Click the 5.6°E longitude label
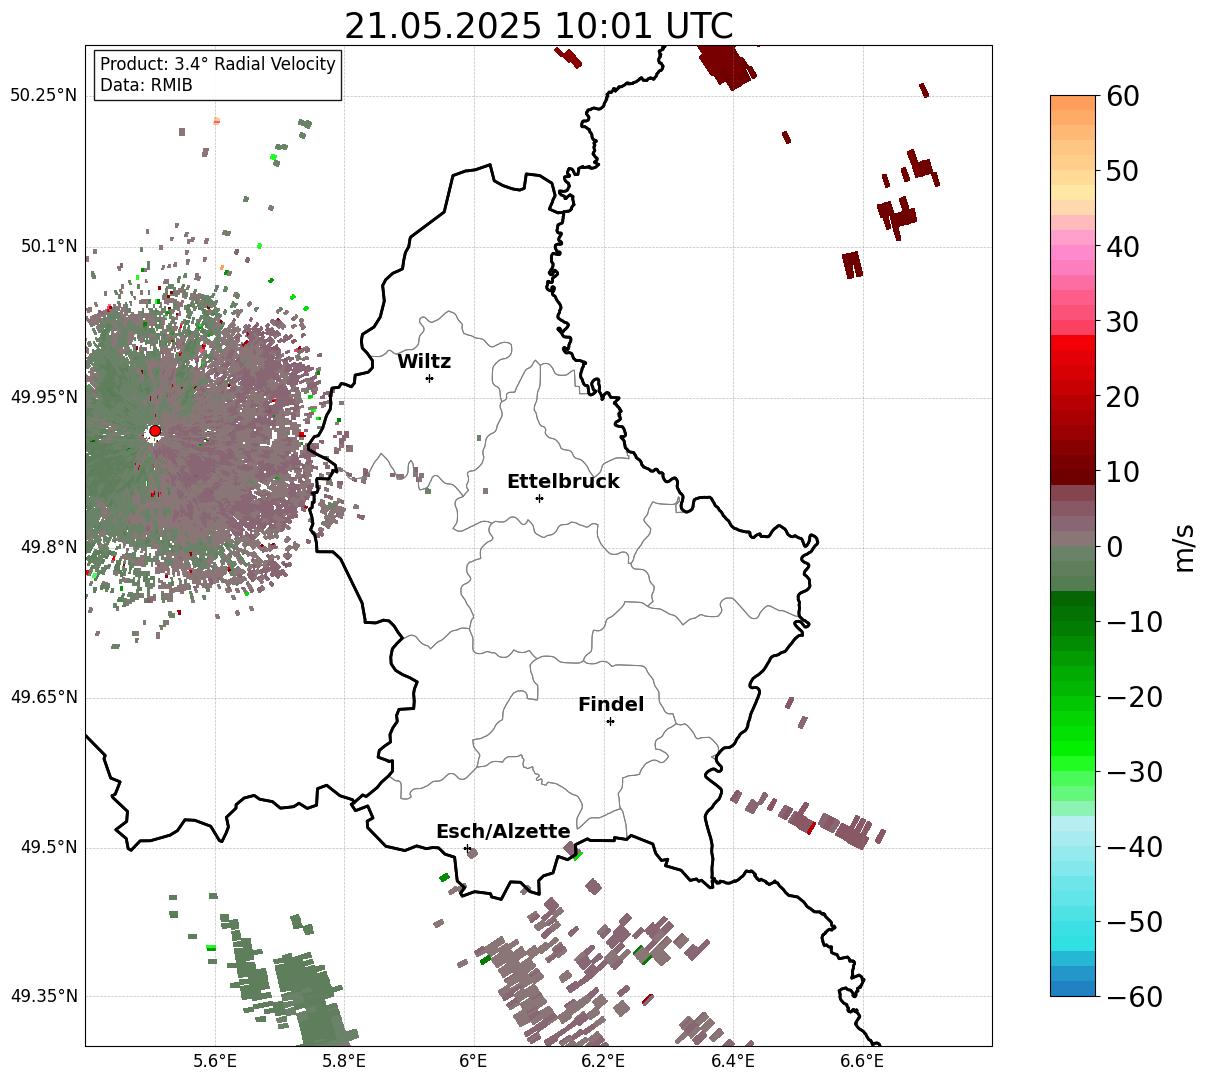The image size is (1207, 1081). point(215,1062)
